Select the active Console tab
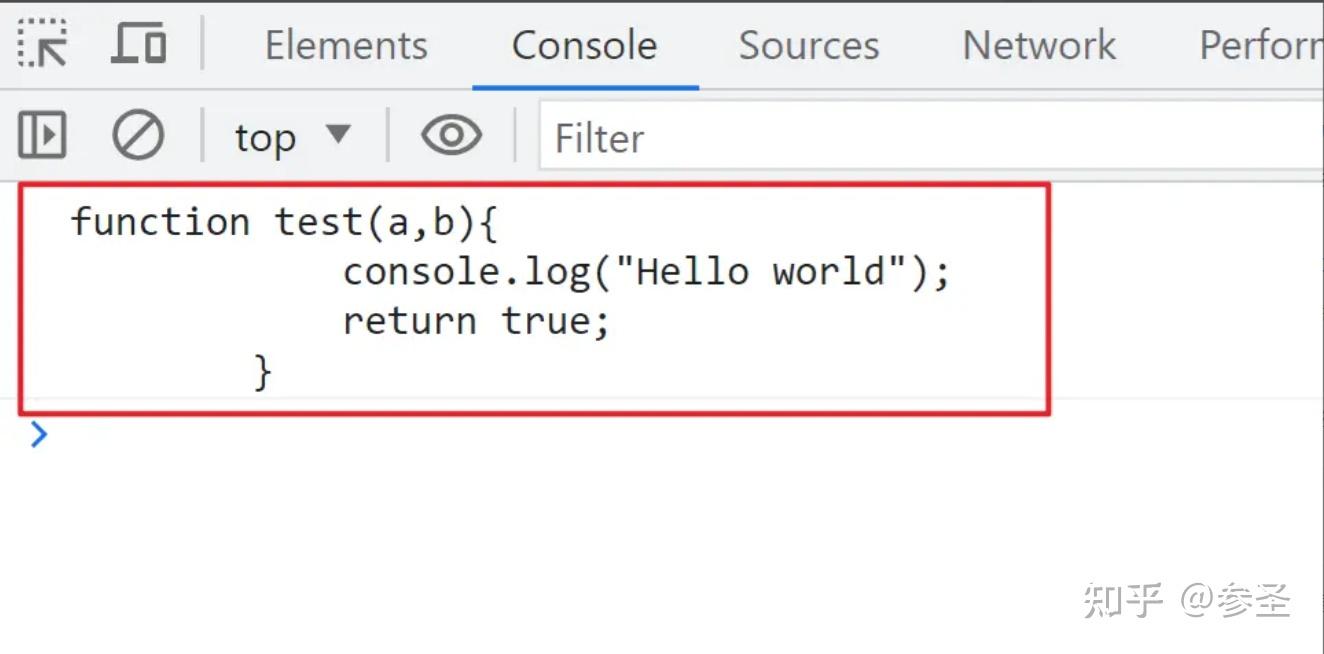The image size is (1324, 654). [584, 45]
